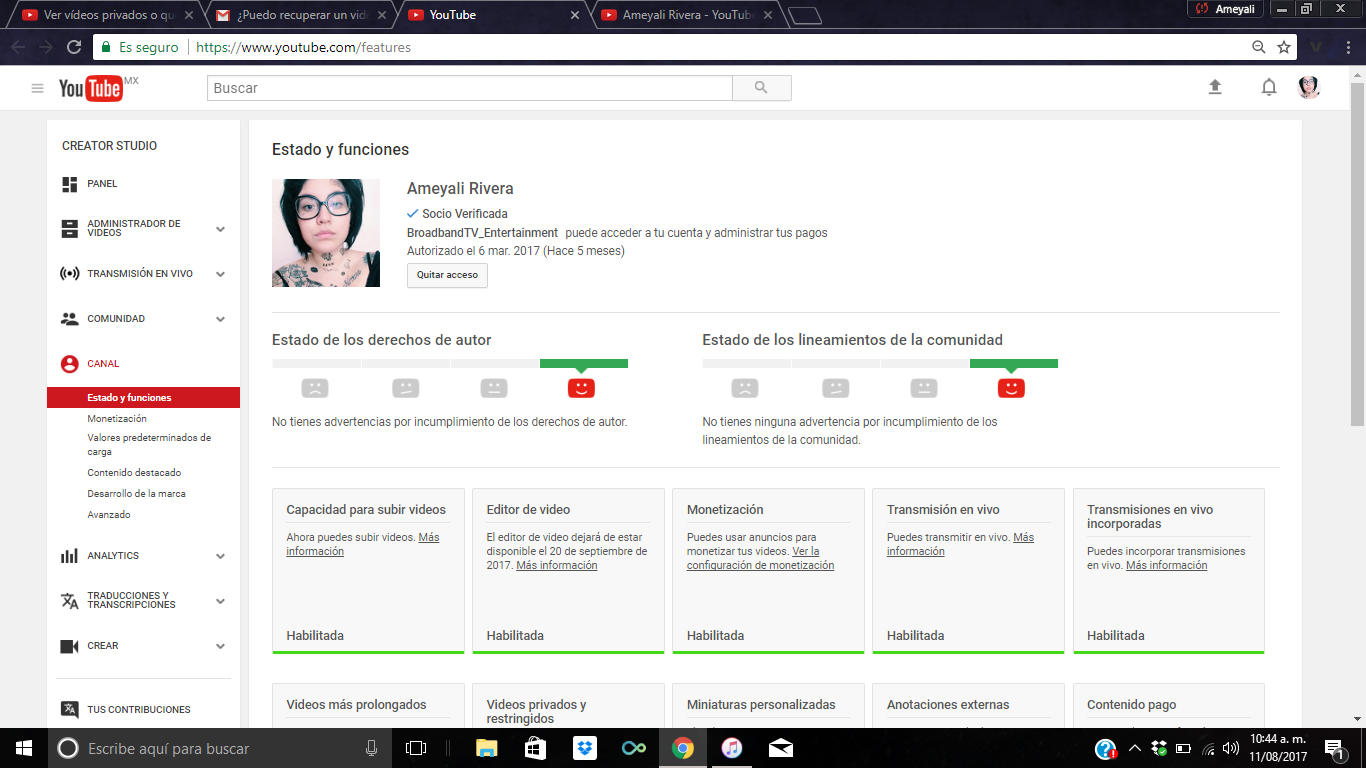Open the Avanzado submenu item

click(x=109, y=515)
